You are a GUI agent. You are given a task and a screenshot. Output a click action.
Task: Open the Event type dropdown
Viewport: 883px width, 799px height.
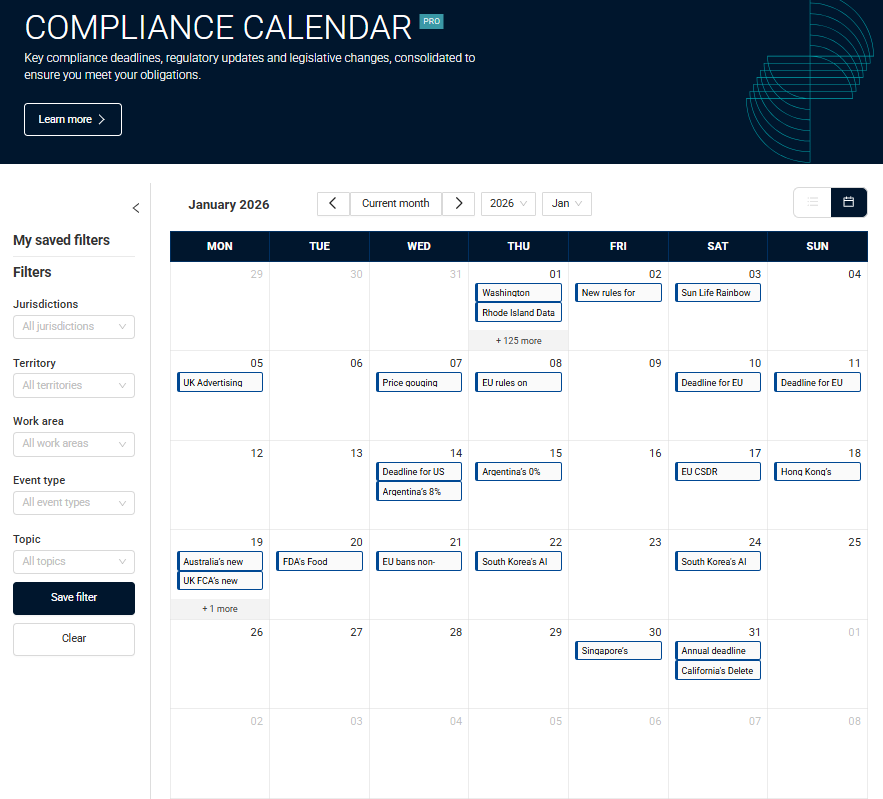(x=74, y=502)
